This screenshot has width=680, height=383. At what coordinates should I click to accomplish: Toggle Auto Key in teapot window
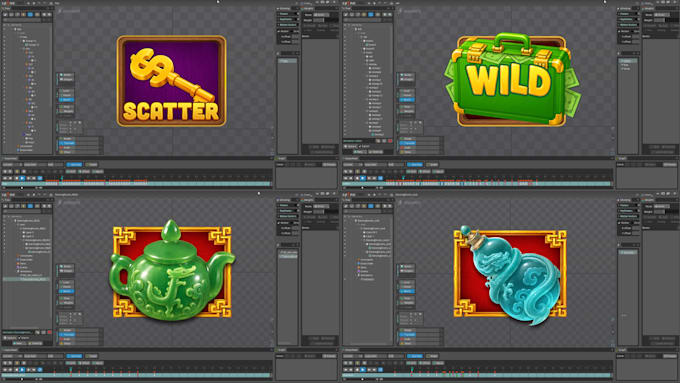(x=74, y=356)
